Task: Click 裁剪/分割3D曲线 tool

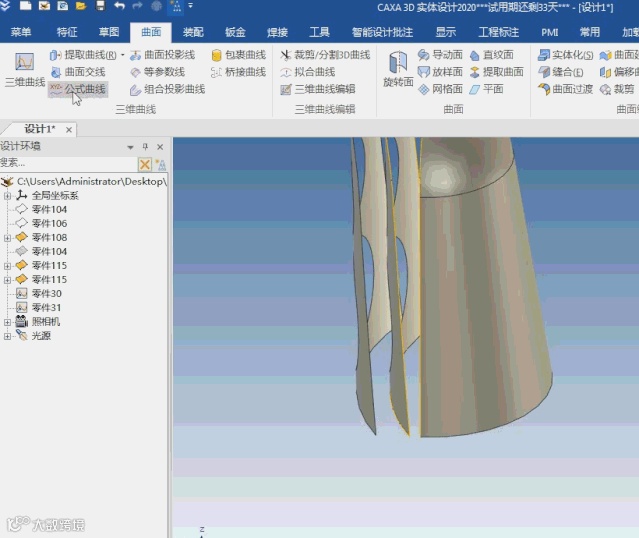Action: pos(325,55)
